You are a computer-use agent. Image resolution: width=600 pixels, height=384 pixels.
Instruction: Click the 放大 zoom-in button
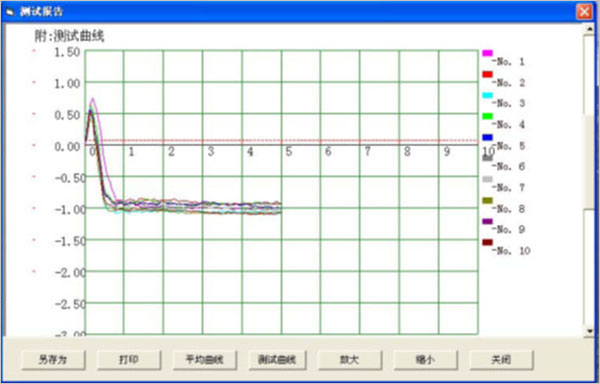[x=350, y=360]
